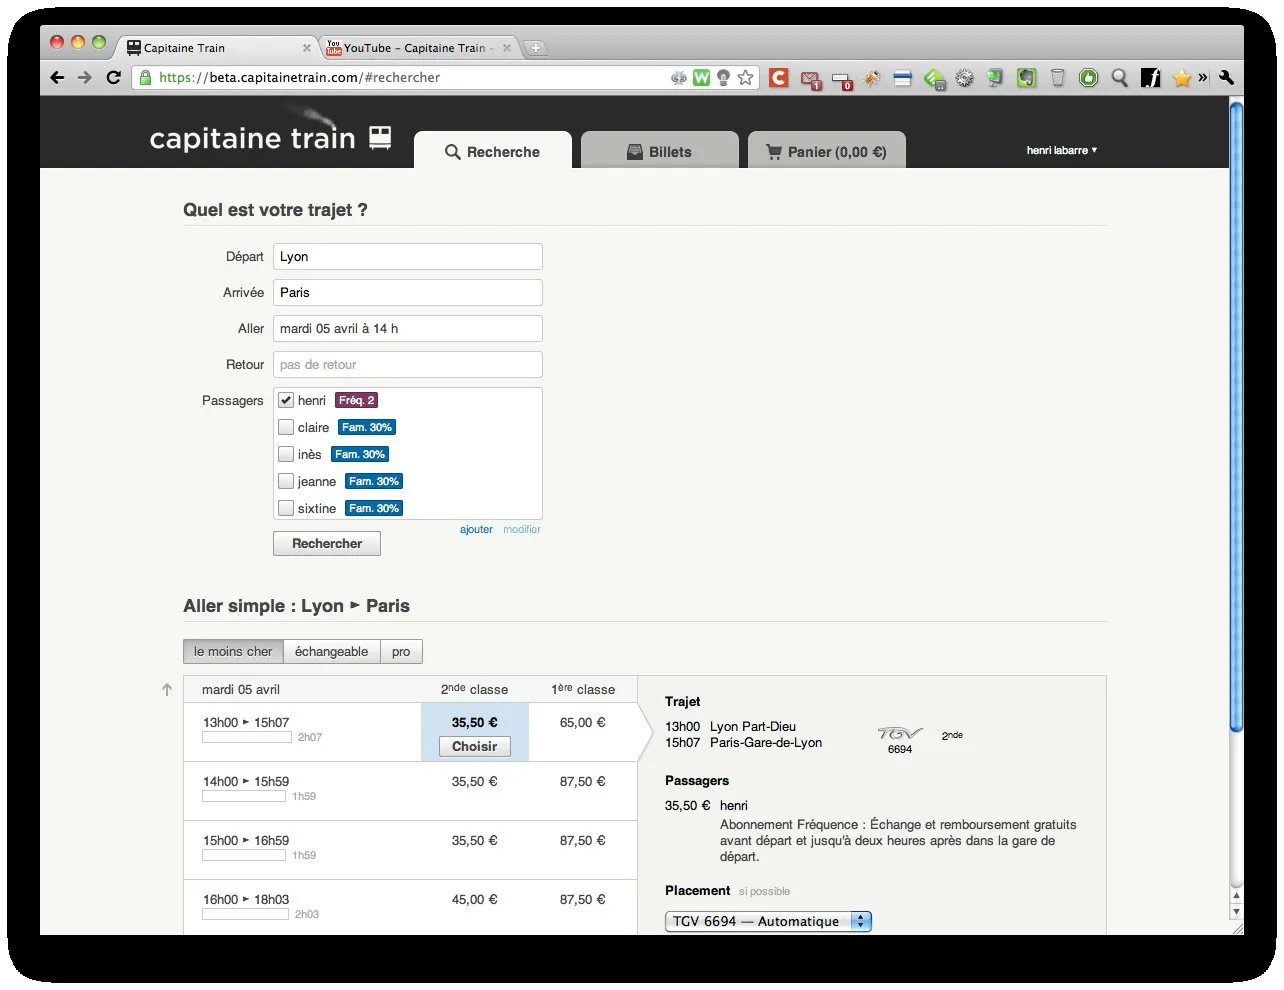Open a new browser tab

[x=535, y=47]
